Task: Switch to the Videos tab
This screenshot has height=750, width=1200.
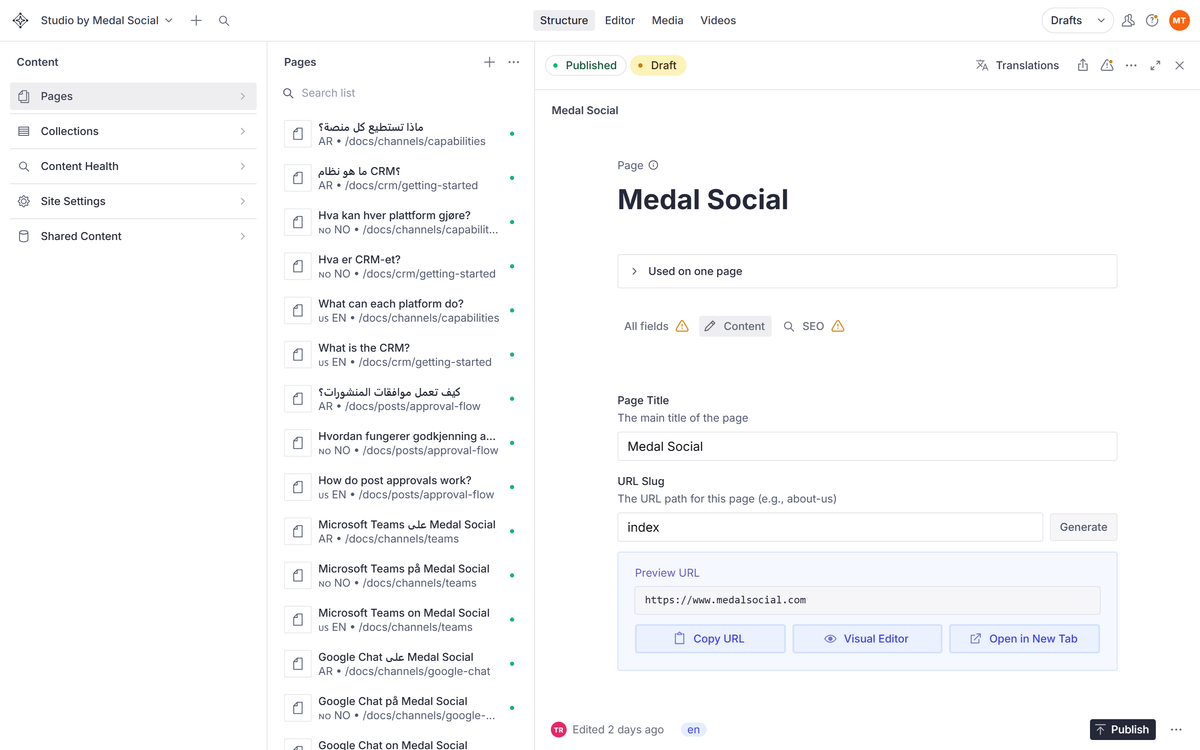Action: (718, 20)
